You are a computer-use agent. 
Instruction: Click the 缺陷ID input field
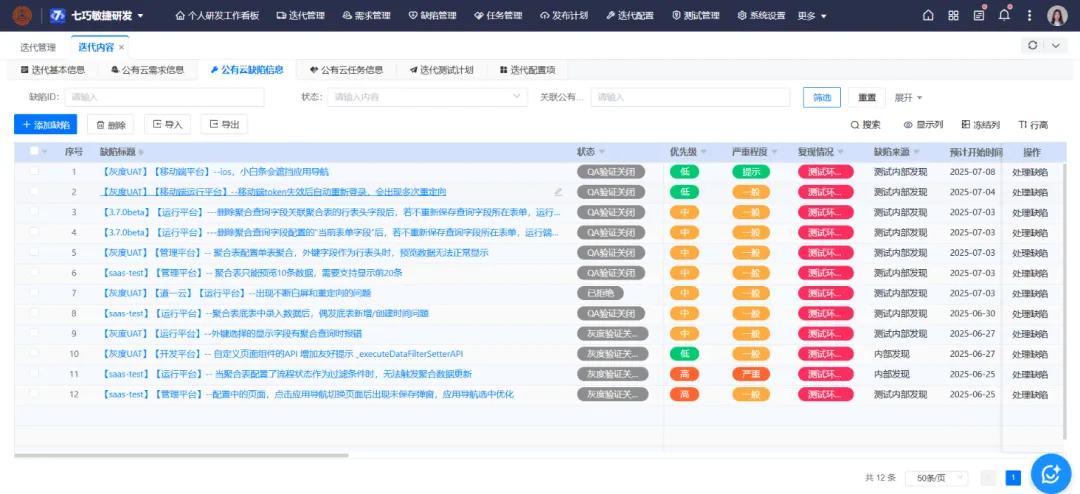coord(164,97)
